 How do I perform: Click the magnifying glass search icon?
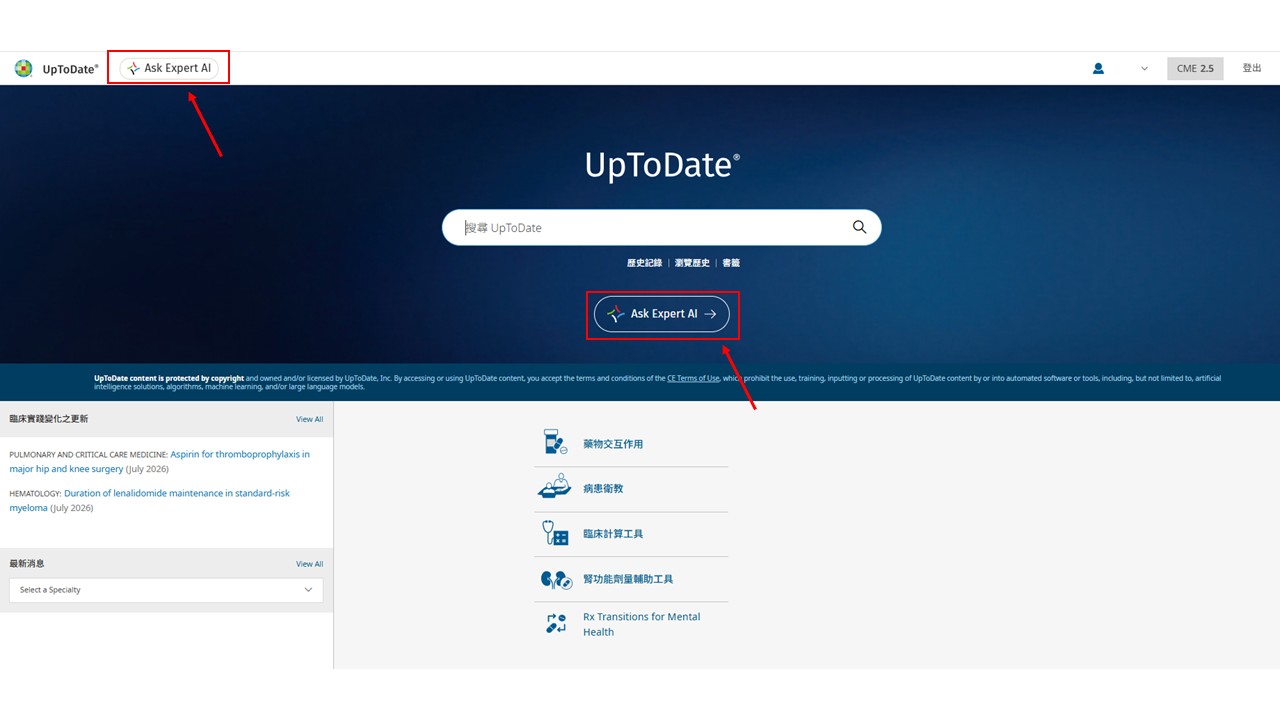tap(859, 227)
